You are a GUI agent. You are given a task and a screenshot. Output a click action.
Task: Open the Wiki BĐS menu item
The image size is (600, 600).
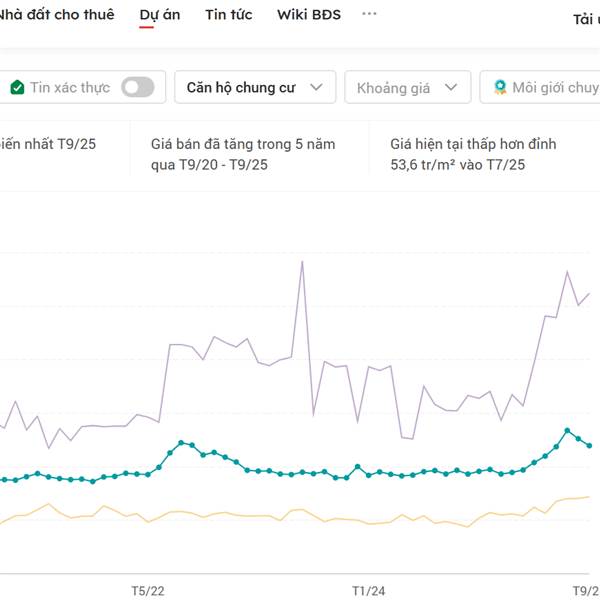tap(308, 15)
